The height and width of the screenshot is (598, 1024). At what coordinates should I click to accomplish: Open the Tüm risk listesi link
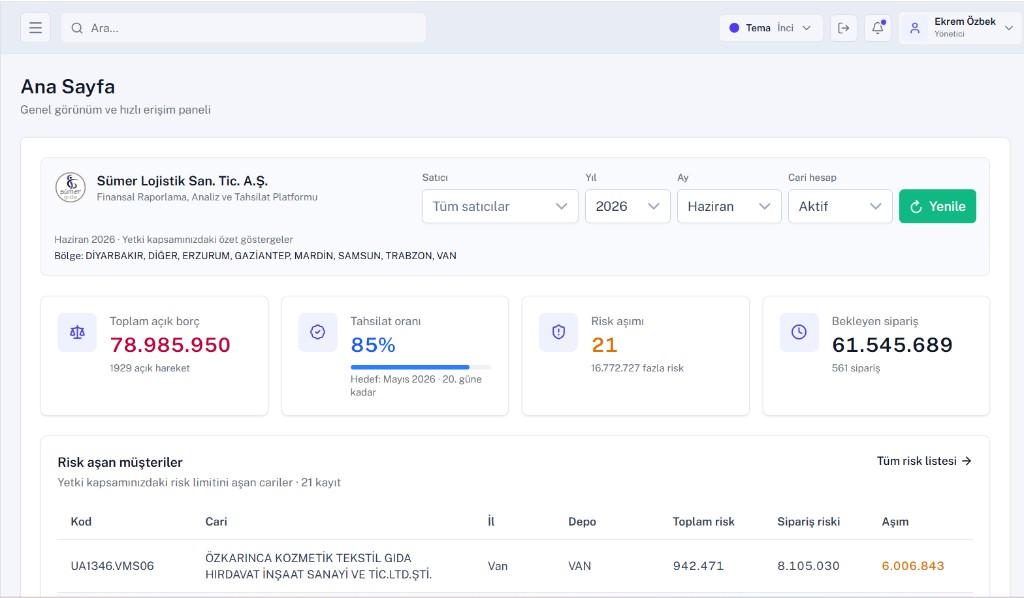tap(924, 461)
